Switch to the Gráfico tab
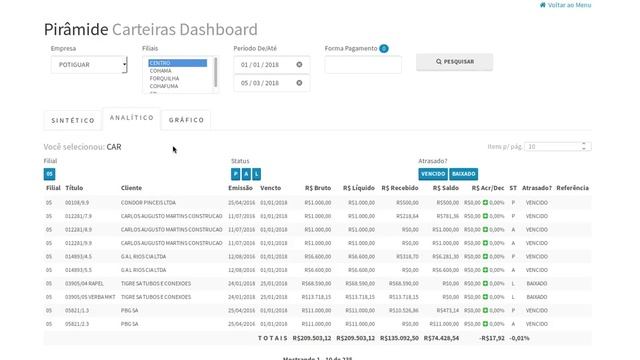This screenshot has width=640, height=360. pos(187,120)
